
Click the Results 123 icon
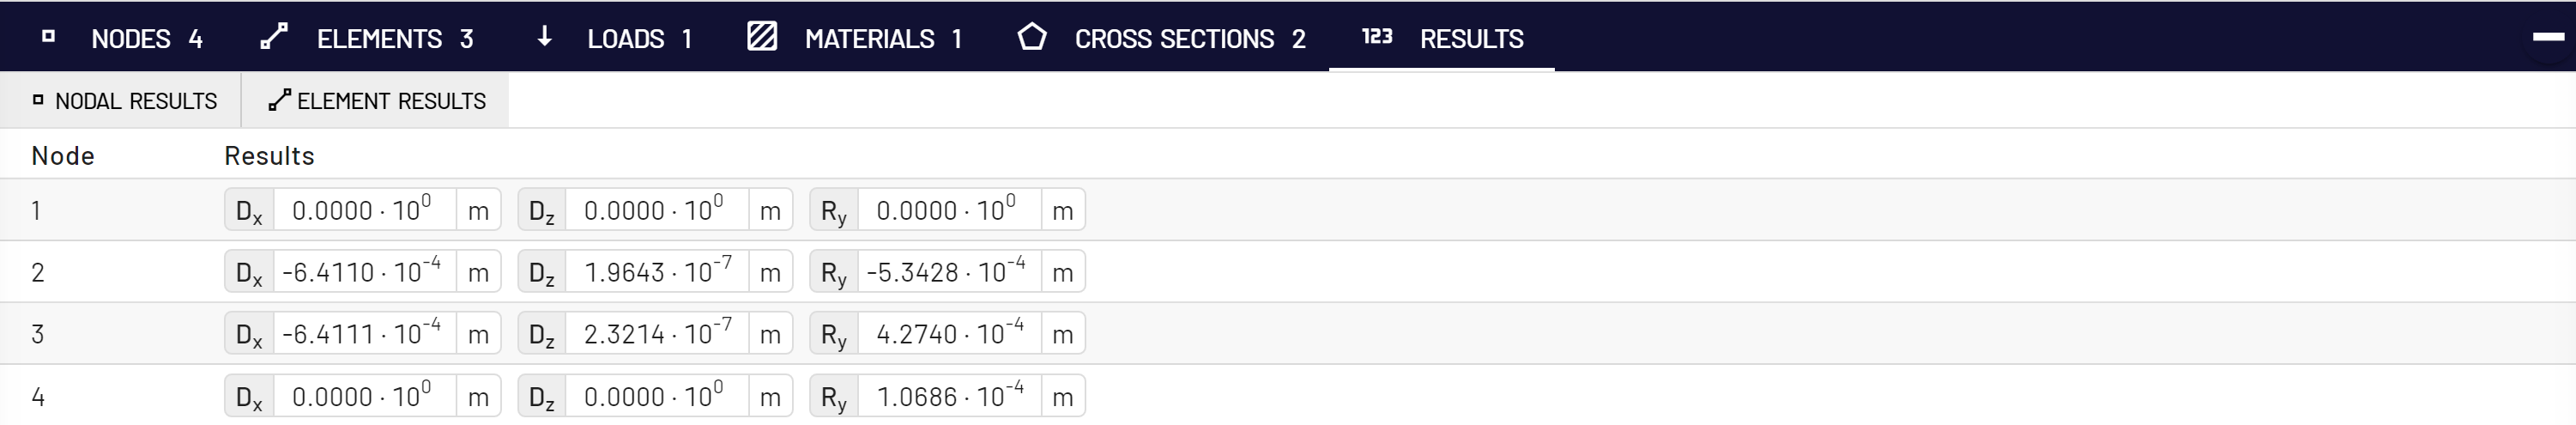1377,37
